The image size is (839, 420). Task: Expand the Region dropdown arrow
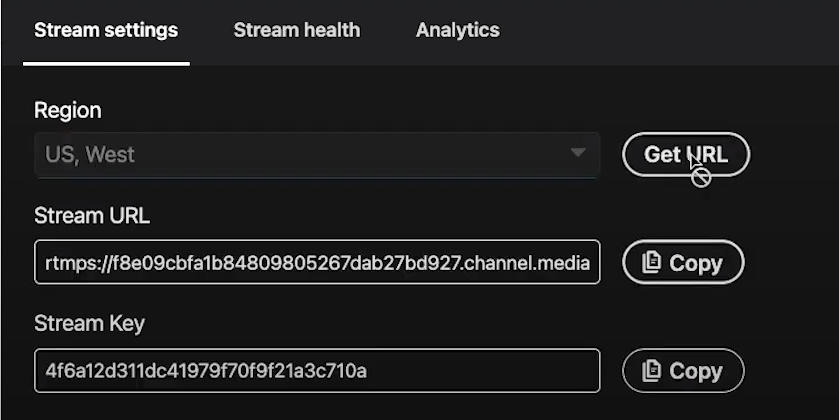578,153
